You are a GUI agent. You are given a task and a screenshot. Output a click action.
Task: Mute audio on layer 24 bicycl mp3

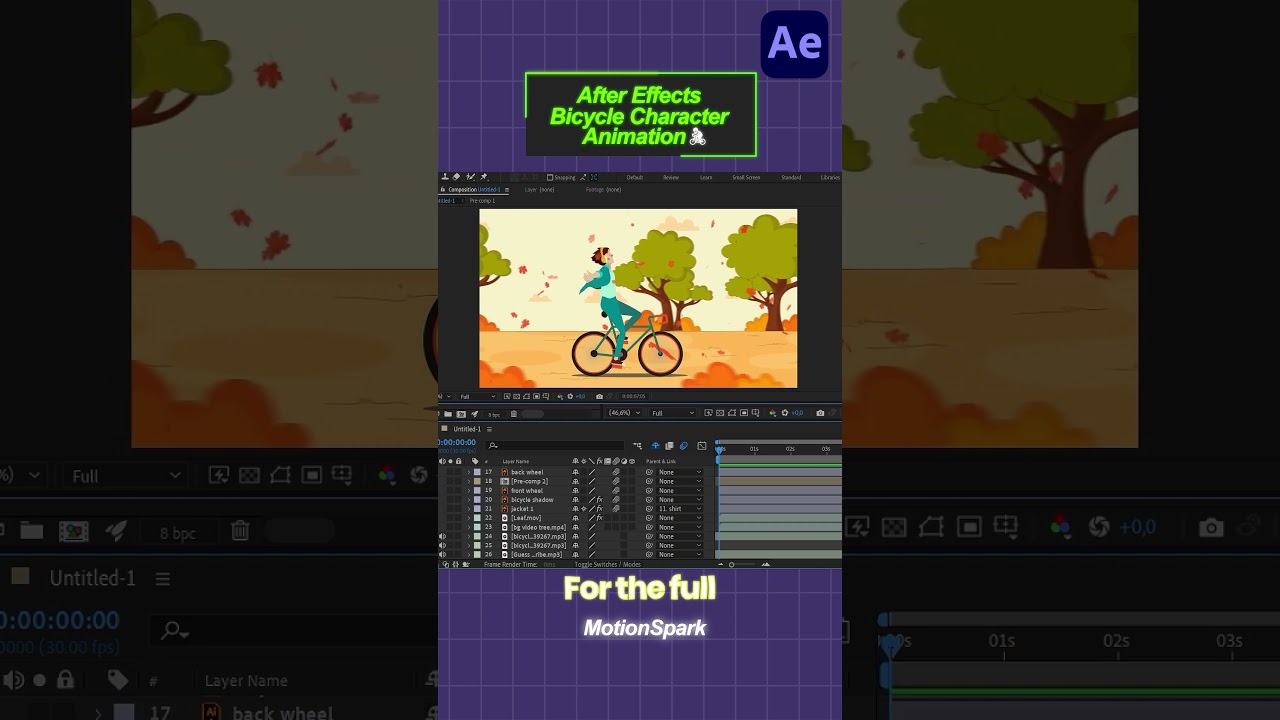442,537
